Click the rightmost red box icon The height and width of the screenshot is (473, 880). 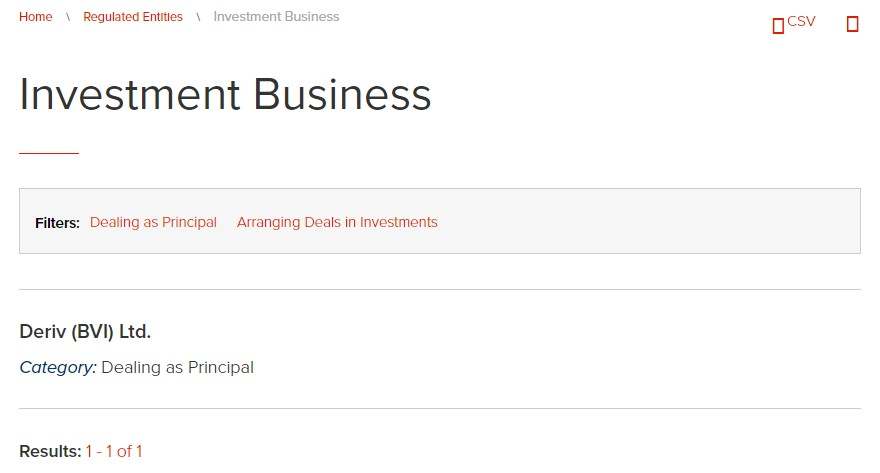[852, 25]
